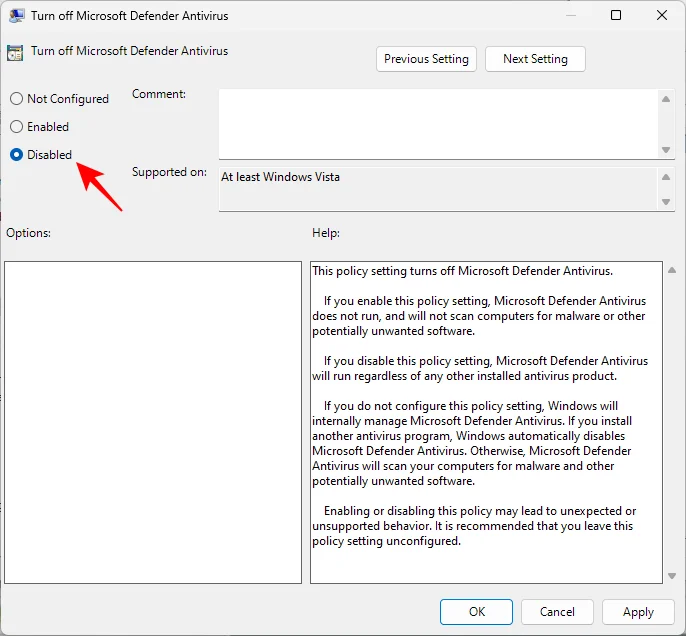Click Help panel scroll down arrow

point(672,576)
